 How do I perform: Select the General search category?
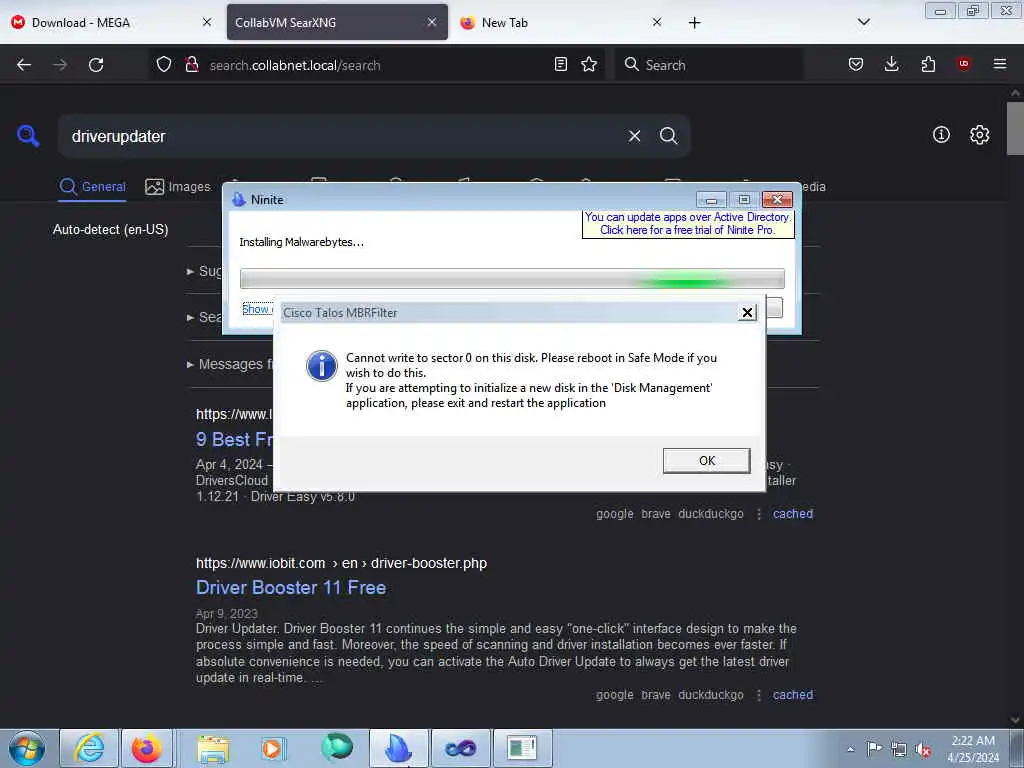tap(93, 187)
